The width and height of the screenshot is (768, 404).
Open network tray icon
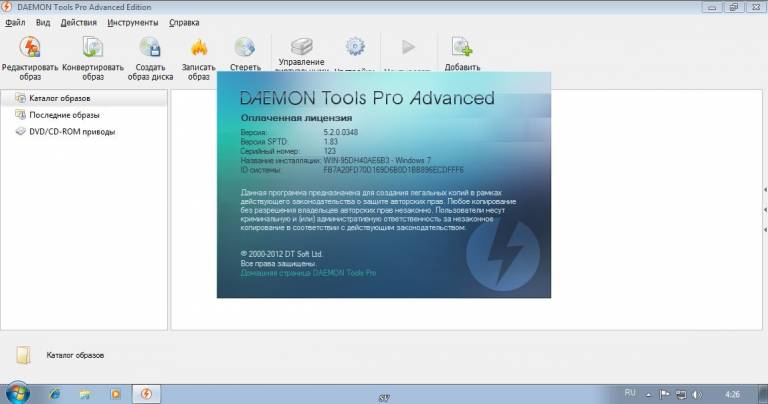(681, 394)
